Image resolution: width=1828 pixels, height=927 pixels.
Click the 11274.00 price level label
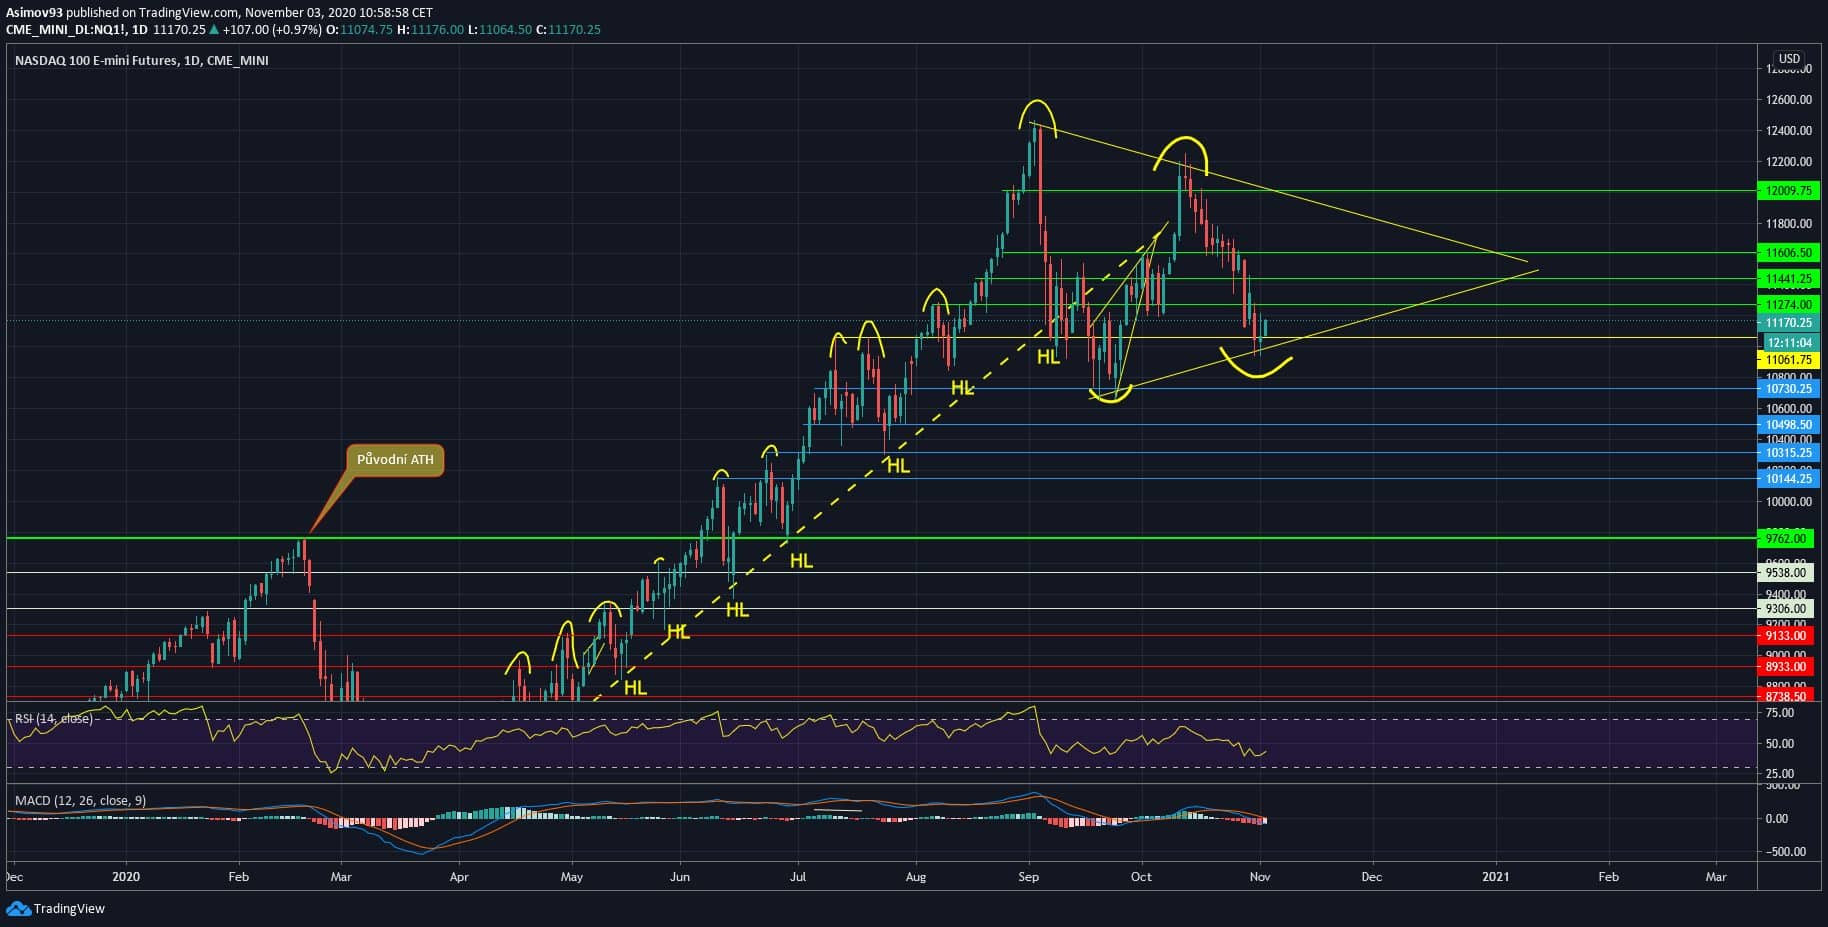(1788, 305)
